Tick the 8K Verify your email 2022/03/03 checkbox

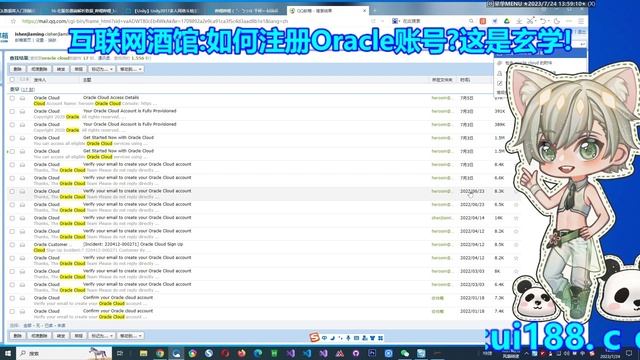12,271
